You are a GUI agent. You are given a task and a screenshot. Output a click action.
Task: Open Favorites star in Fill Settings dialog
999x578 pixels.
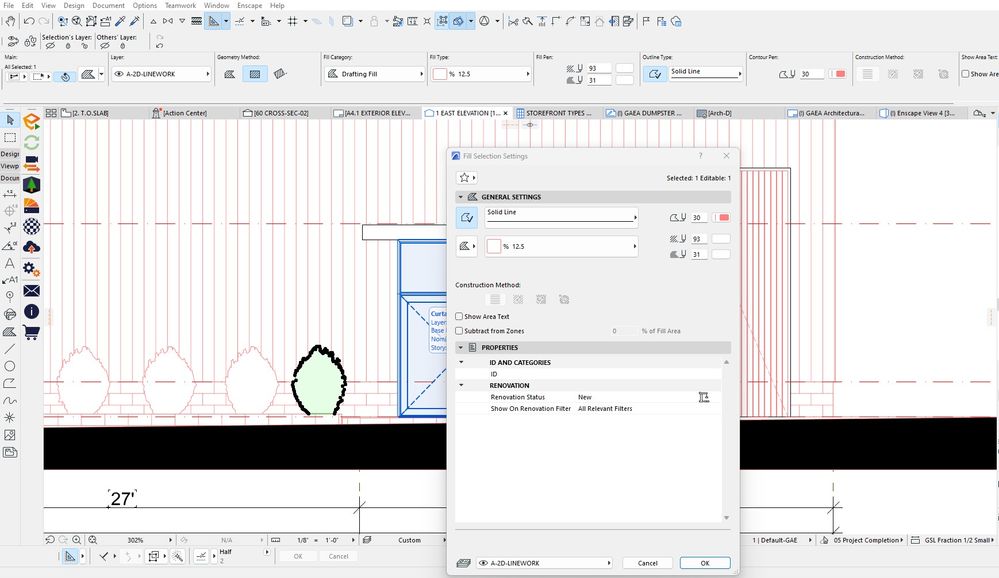[466, 177]
